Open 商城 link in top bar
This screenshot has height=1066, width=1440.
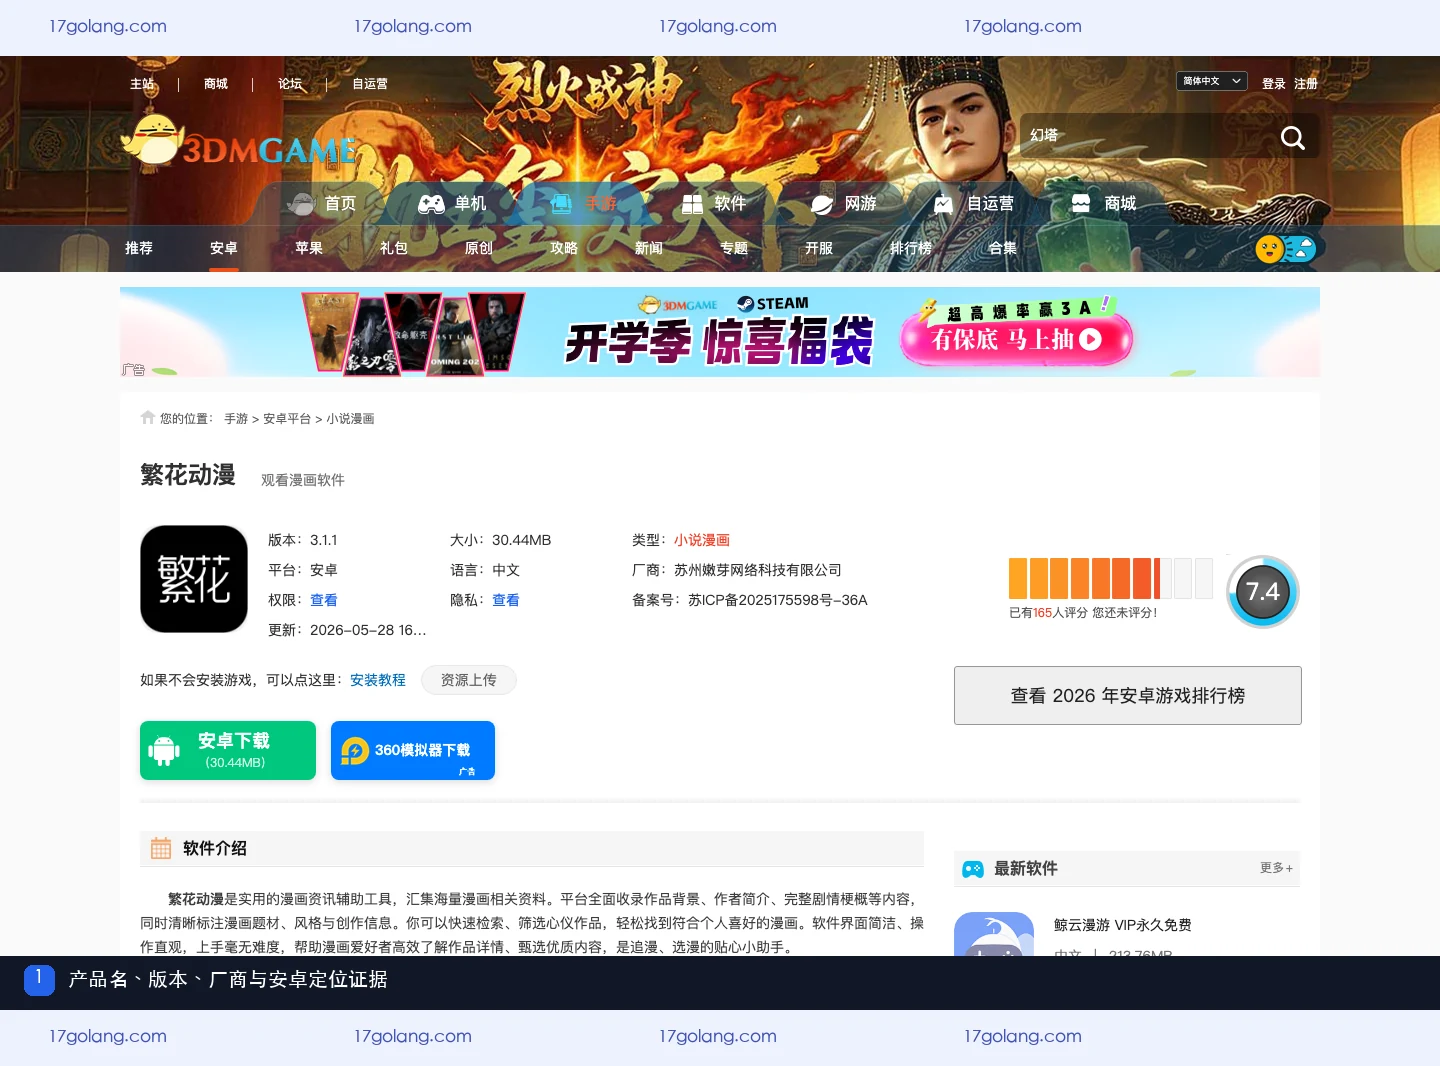click(216, 84)
